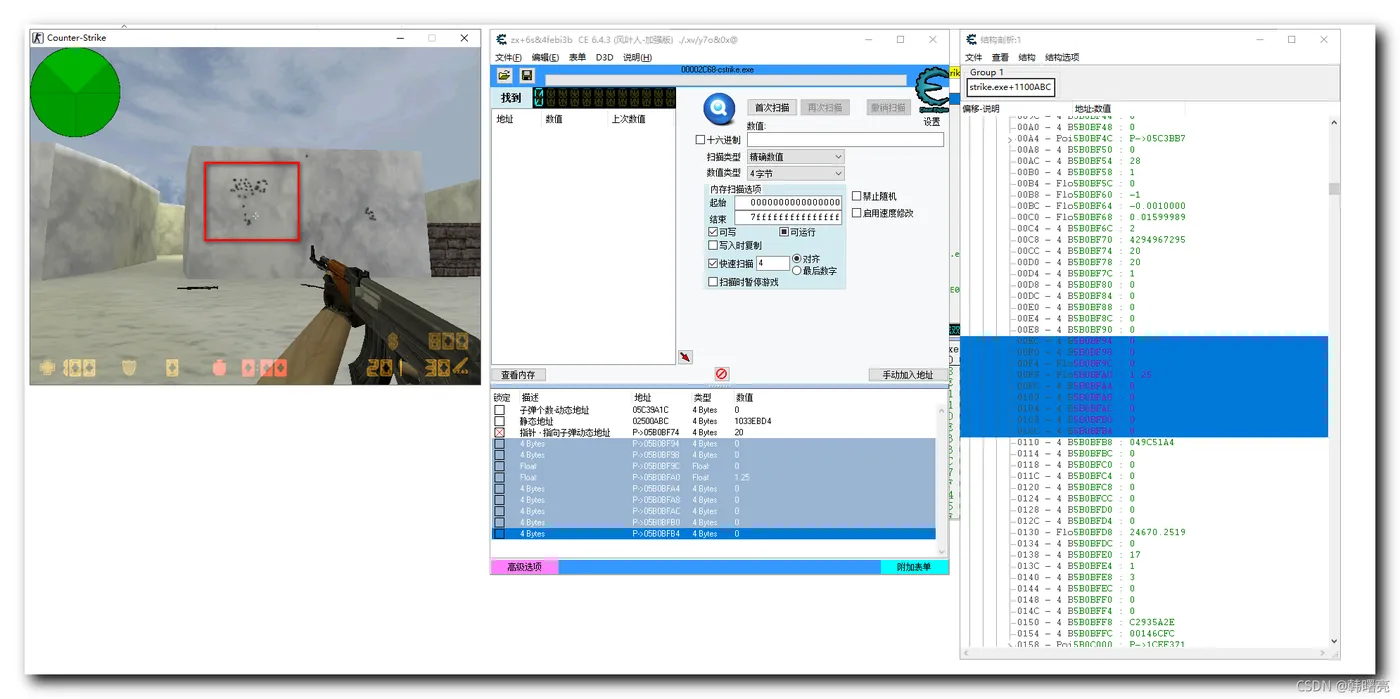Click the 首次扫描 first scan button
Screen dimensions: 1400x699
click(772, 107)
